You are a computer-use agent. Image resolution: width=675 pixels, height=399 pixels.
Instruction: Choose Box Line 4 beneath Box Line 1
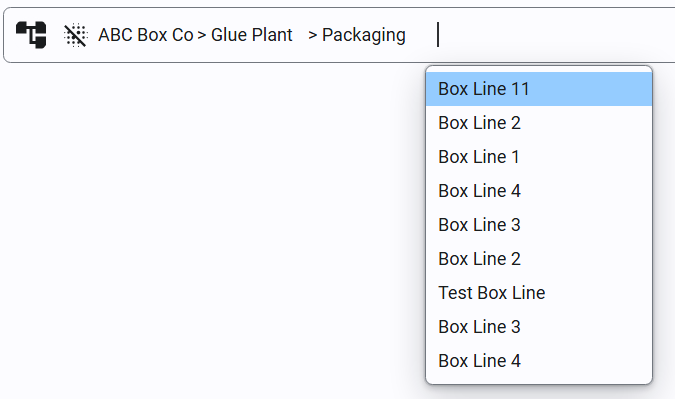click(x=539, y=191)
